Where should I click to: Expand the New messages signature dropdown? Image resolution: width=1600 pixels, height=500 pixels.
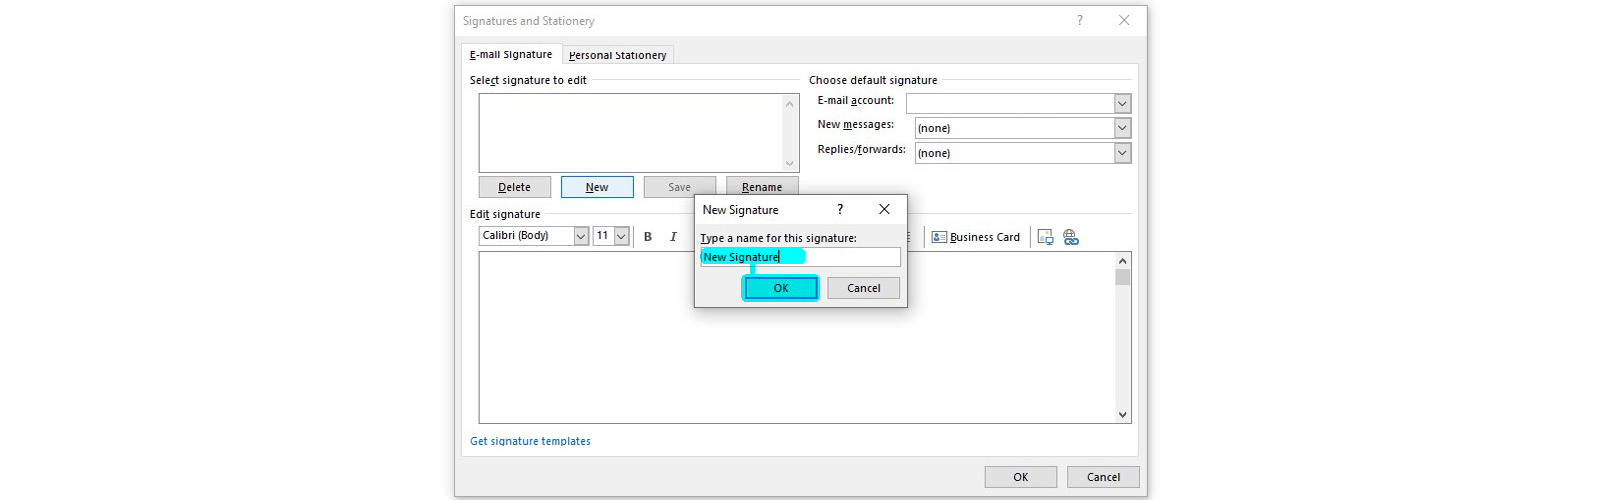tap(1122, 128)
